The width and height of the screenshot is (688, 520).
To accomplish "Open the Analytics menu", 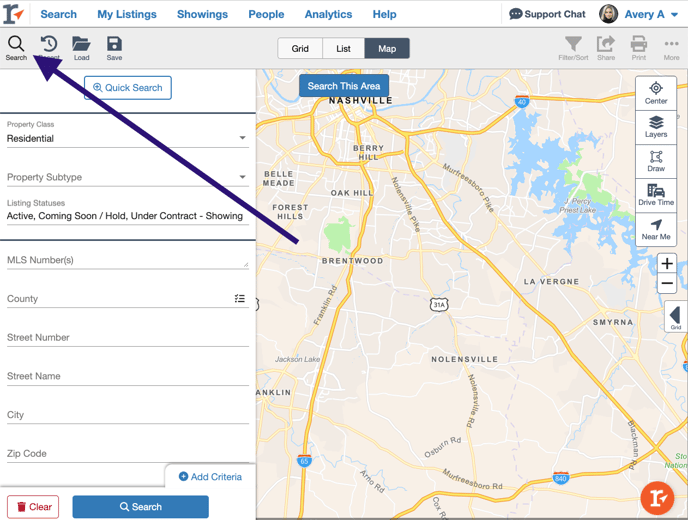I will click(328, 14).
